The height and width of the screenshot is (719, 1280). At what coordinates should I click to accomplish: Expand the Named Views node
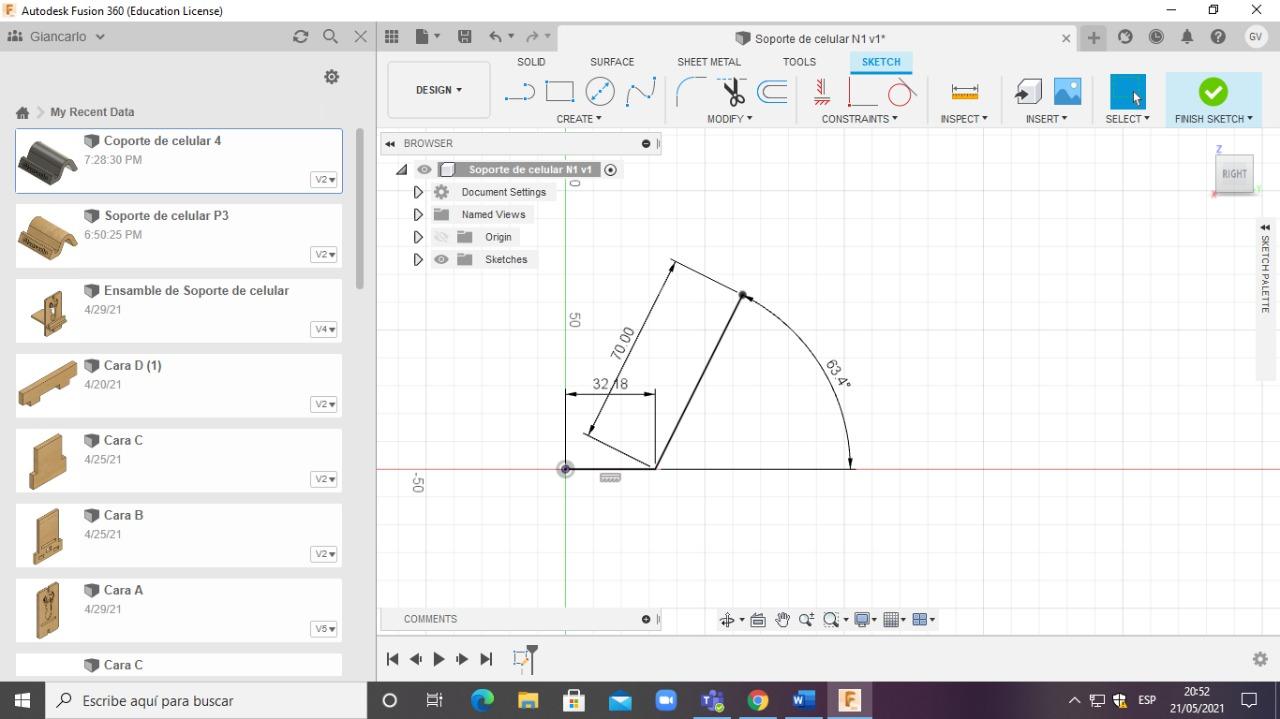[x=418, y=214]
